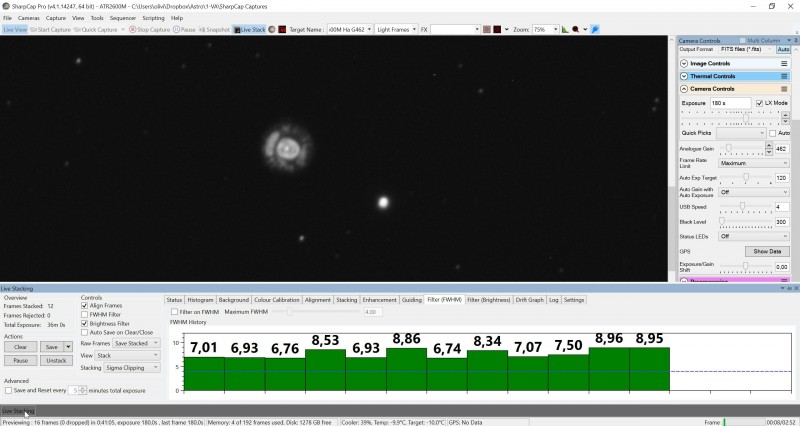The image size is (800, 426).
Task: Click Exposure slider up arrow
Action: [x=785, y=115]
